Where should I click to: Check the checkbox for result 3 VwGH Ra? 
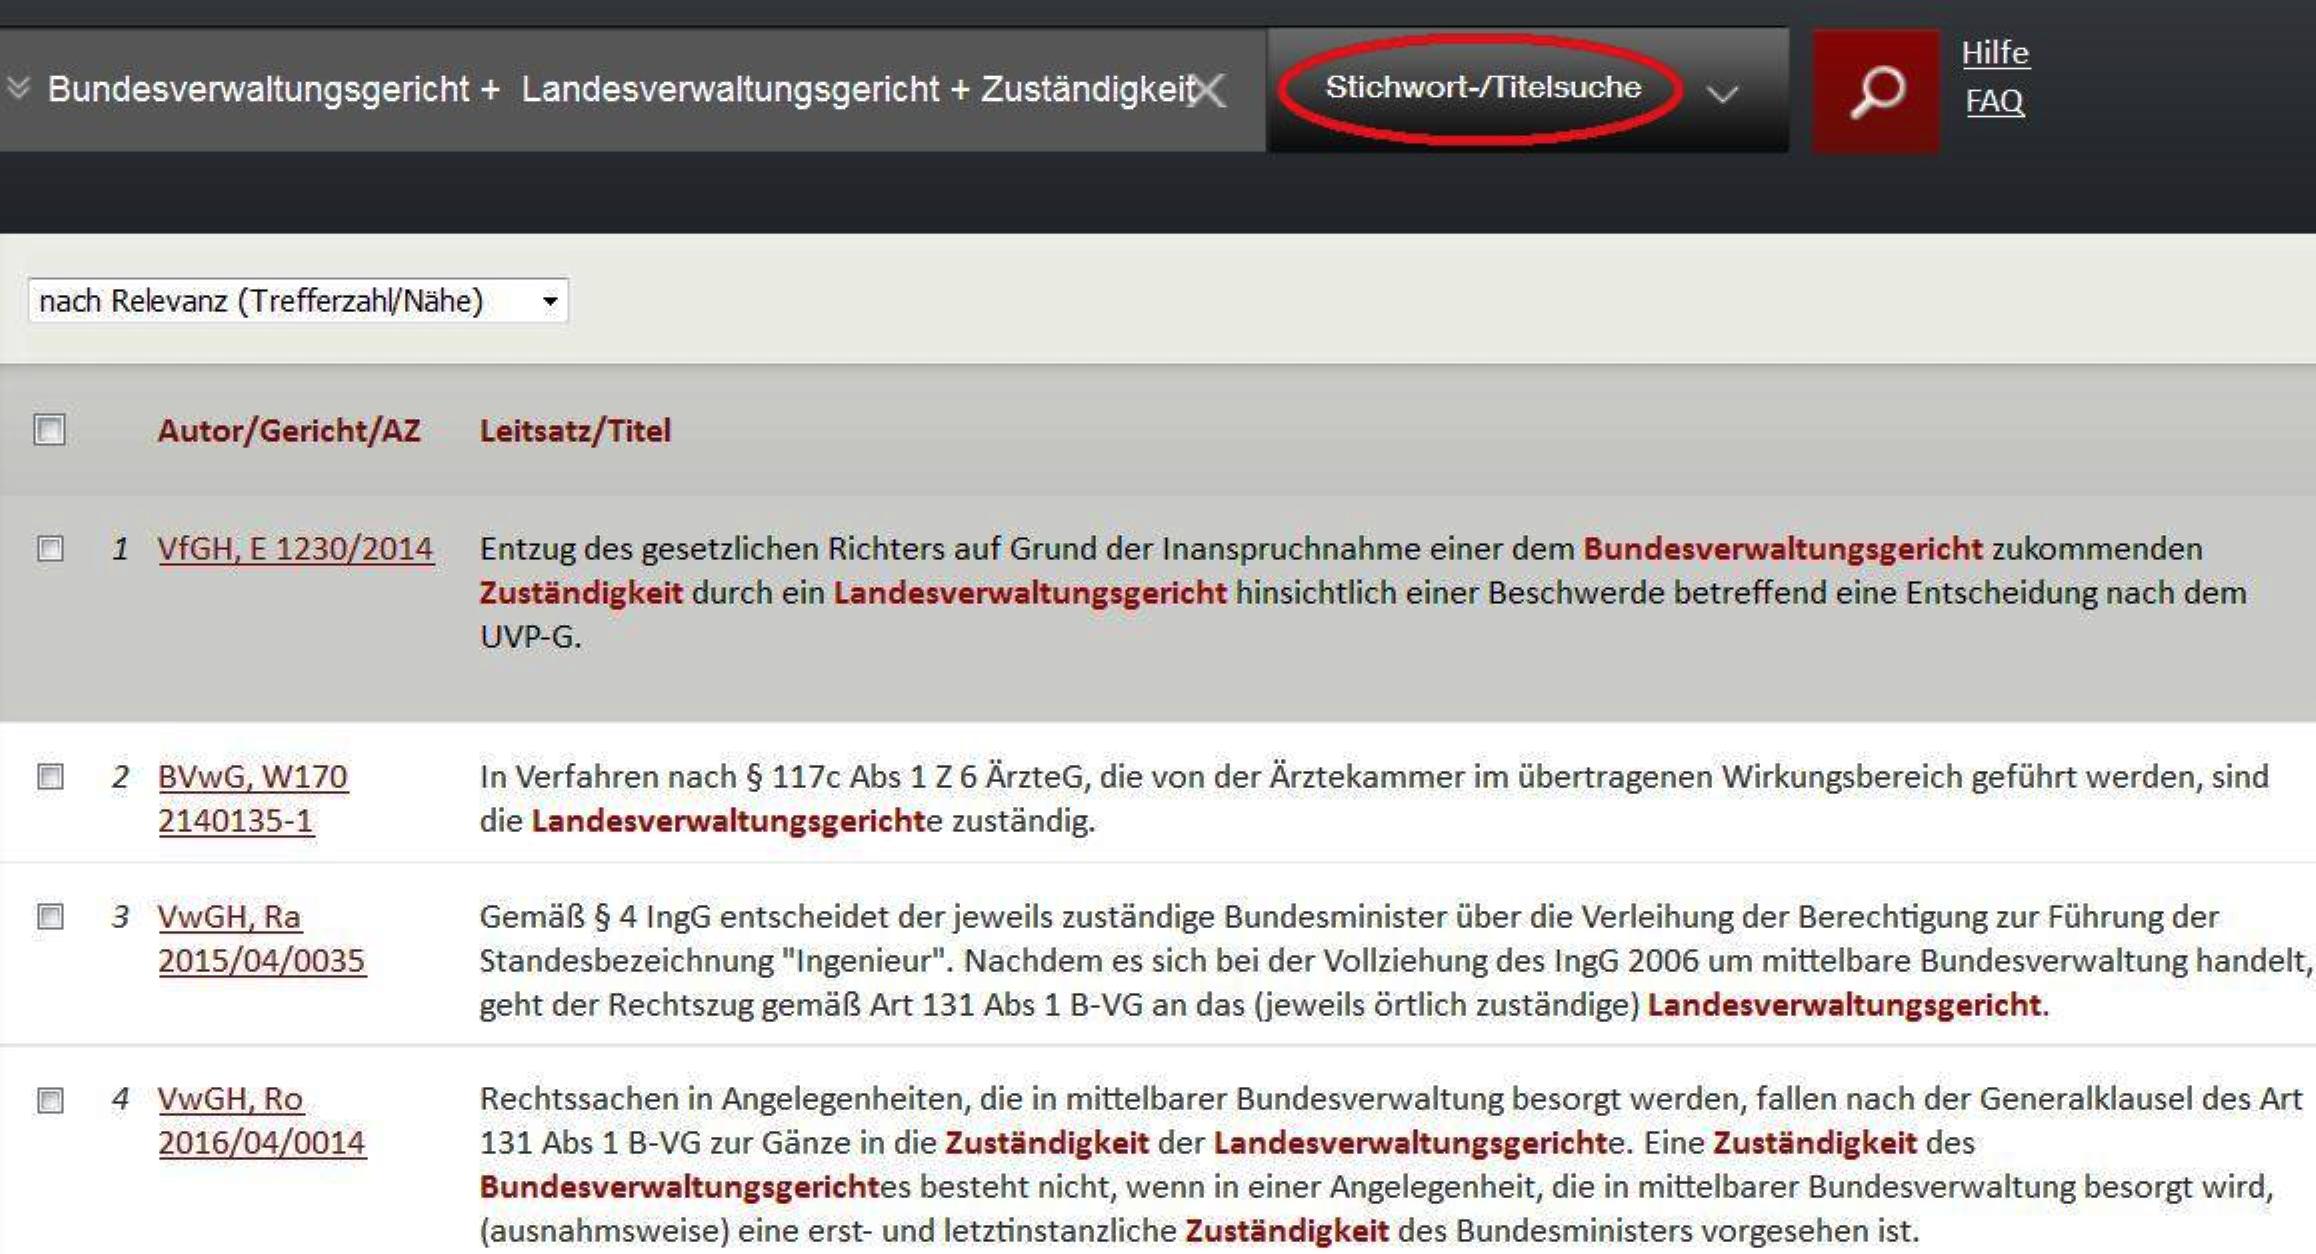pos(50,916)
